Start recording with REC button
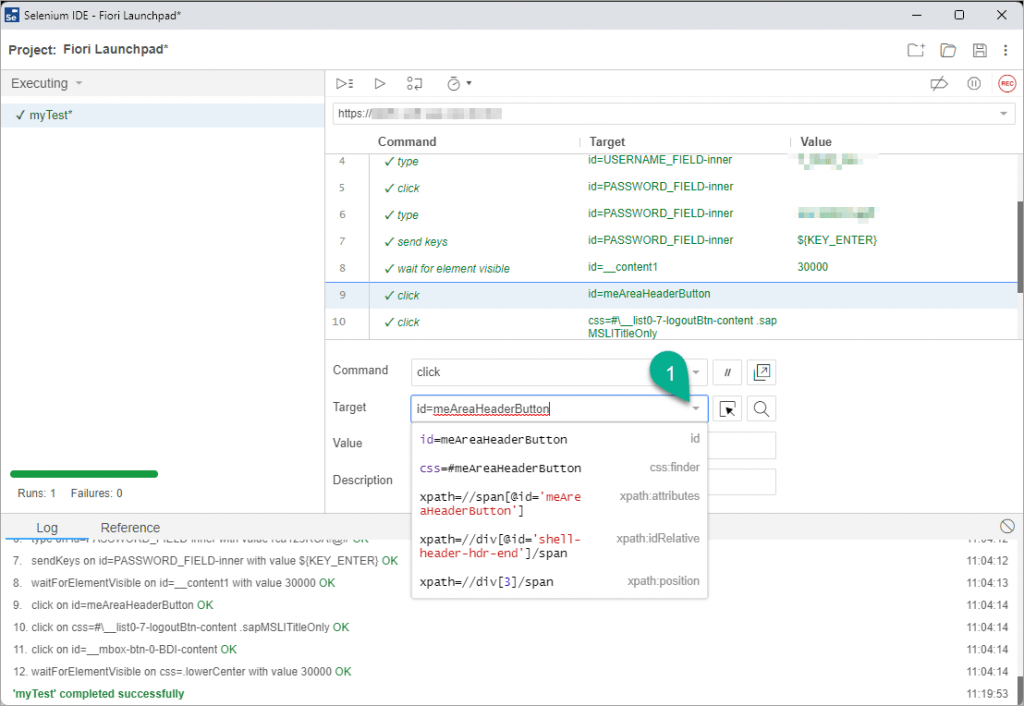Screen dimensions: 1024x706 point(1007,84)
